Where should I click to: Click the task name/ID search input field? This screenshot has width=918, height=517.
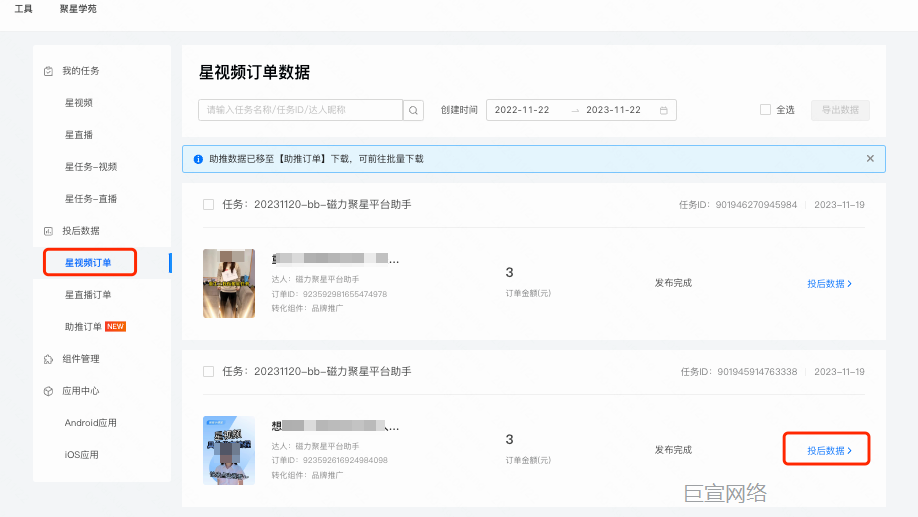[300, 110]
